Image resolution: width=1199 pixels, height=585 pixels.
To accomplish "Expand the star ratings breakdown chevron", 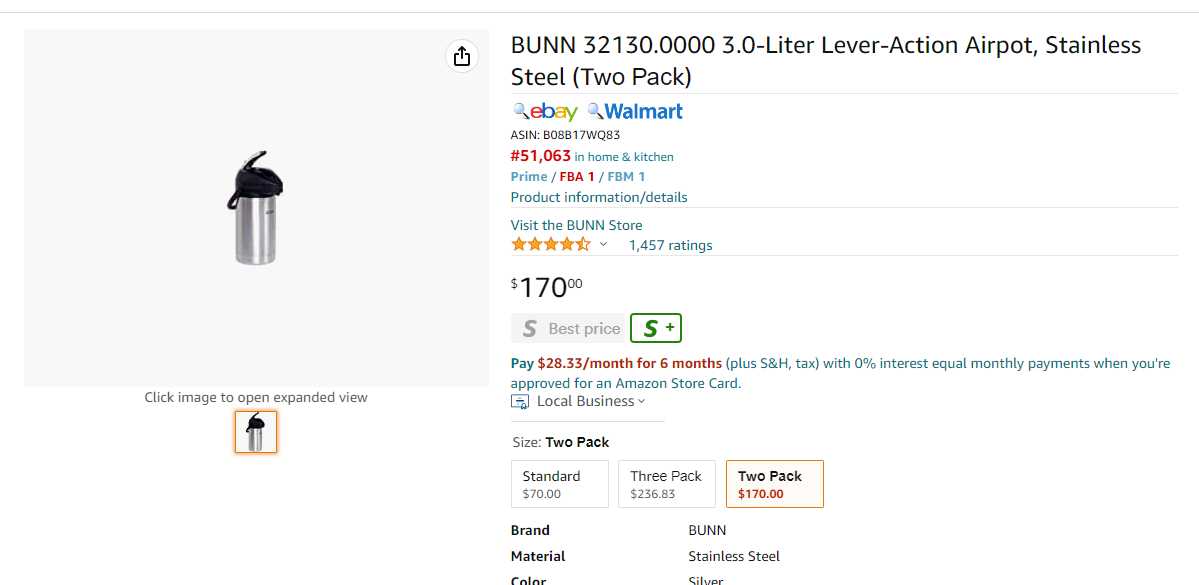I will [x=603, y=245].
